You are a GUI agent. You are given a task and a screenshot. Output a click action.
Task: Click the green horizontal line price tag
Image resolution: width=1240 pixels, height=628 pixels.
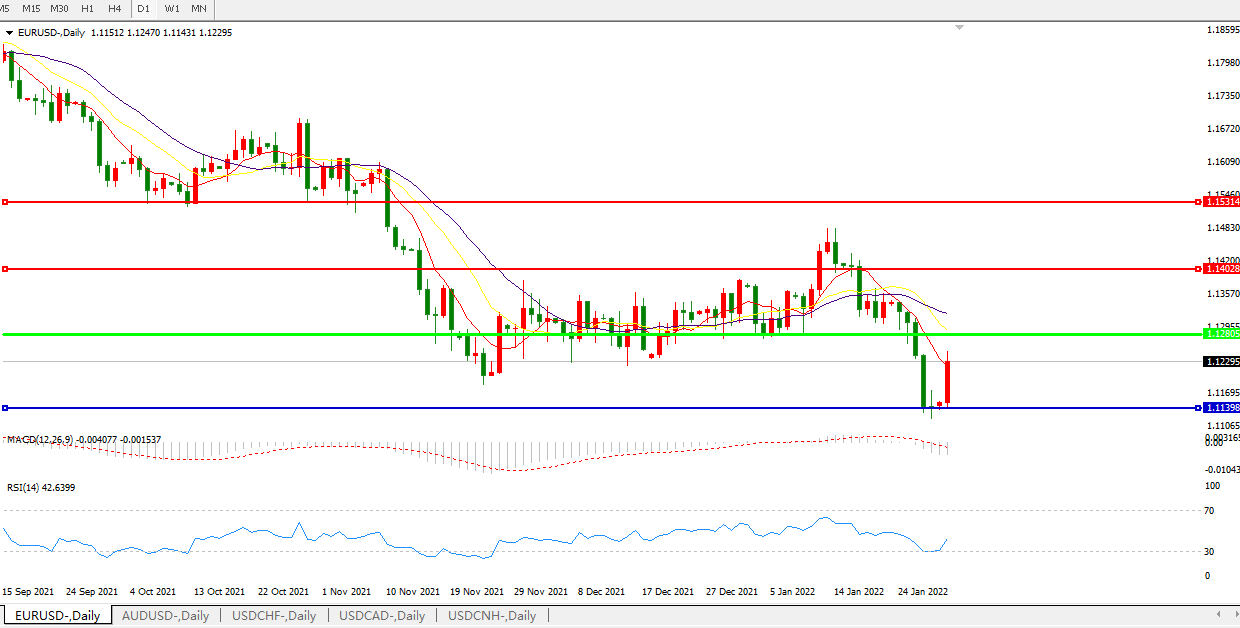tap(1221, 334)
